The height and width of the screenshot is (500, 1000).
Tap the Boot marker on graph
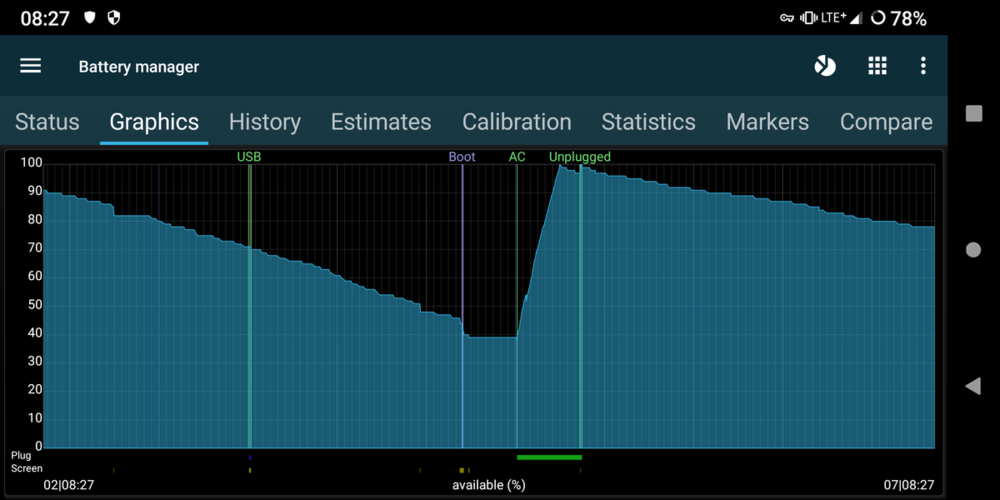pyautogui.click(x=462, y=157)
